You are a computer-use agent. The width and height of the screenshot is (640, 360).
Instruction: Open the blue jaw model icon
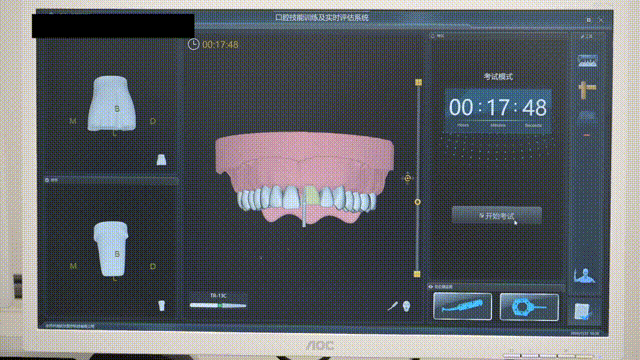point(587,61)
